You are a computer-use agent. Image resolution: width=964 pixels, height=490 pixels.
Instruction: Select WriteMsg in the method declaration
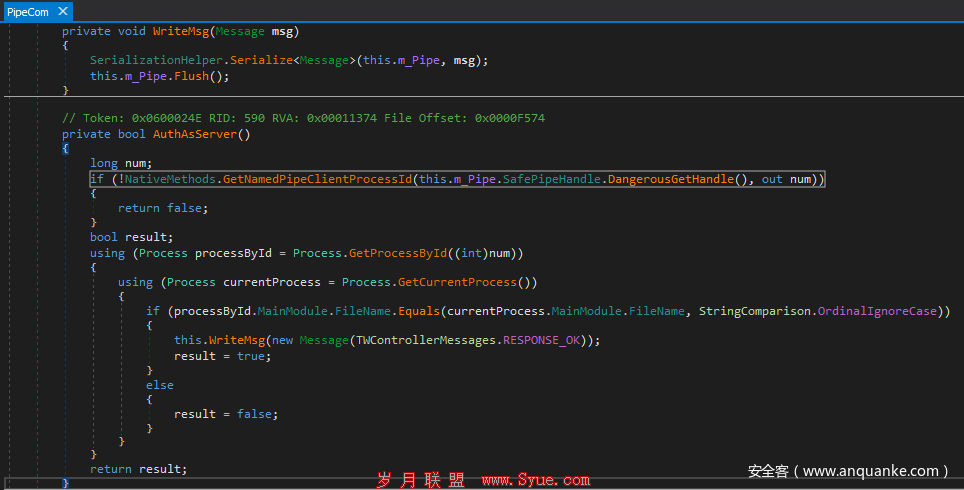pos(181,31)
